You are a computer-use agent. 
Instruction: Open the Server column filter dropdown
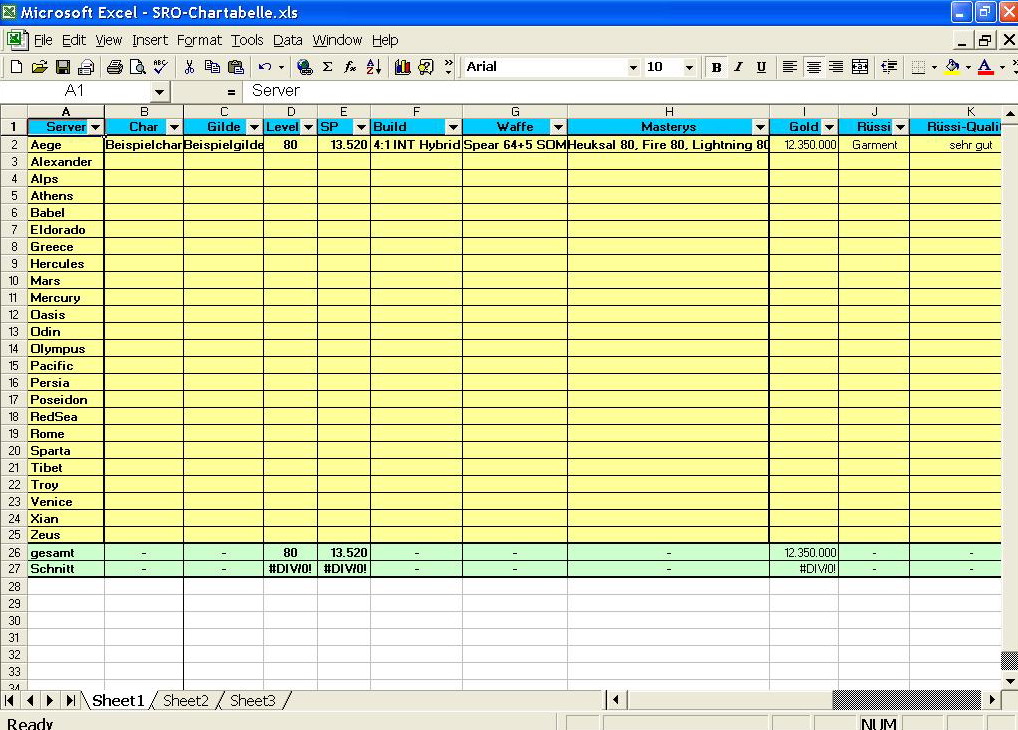pyautogui.click(x=96, y=127)
